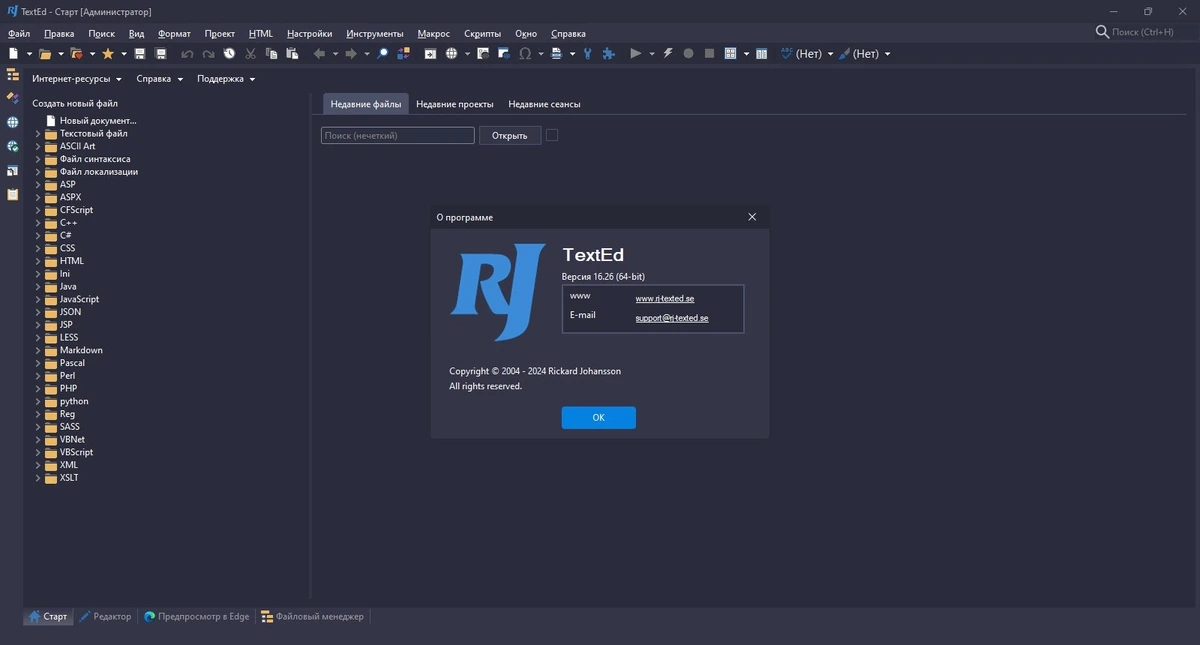Click the open folder toolbar icon
This screenshot has width=1200, height=645.
tap(45, 53)
